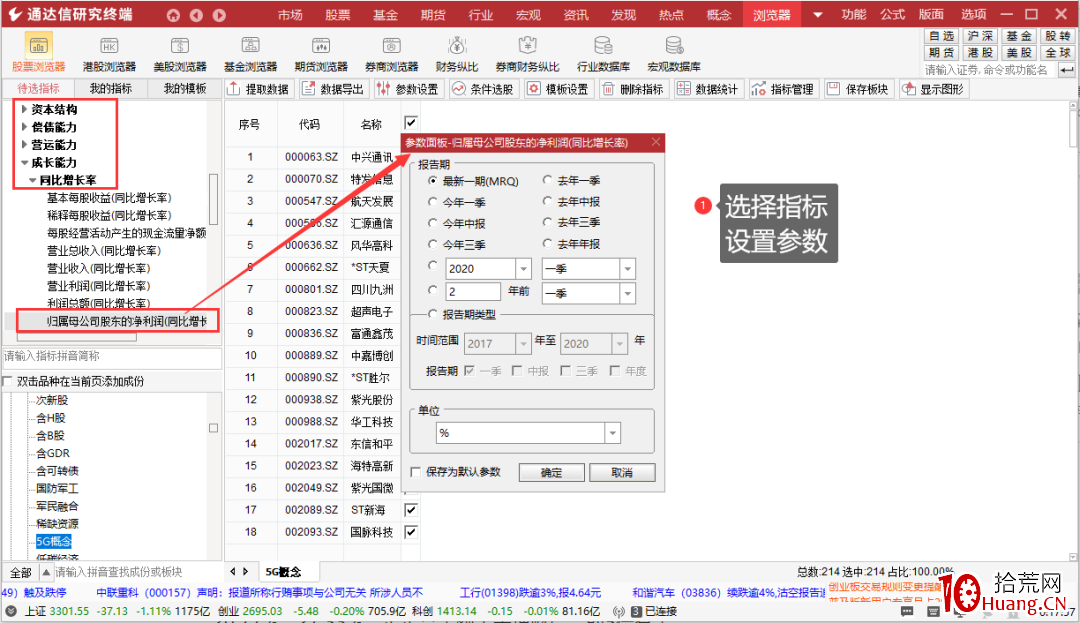The image size is (1080, 623).
Task: Click 保存板块 save sector button
Action: click(x=858, y=89)
